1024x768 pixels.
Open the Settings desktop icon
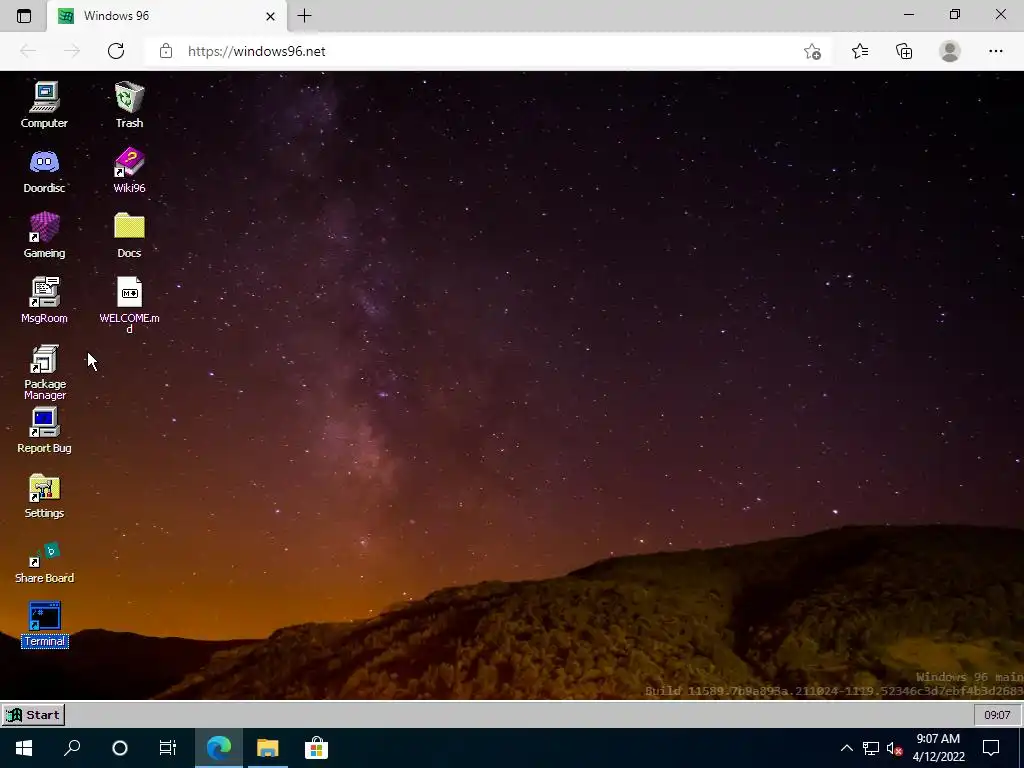click(x=44, y=496)
